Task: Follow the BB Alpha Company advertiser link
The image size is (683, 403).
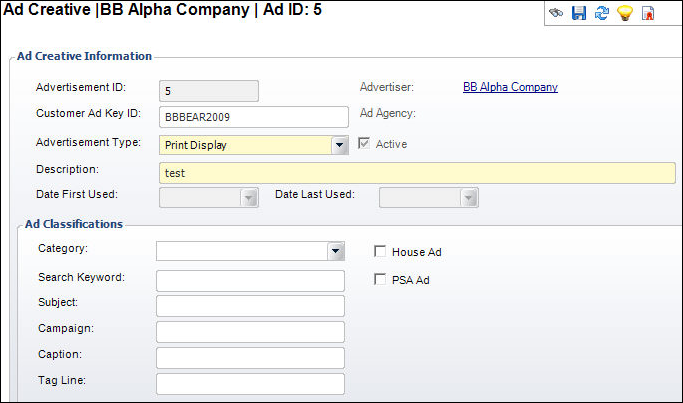Action: [x=510, y=87]
